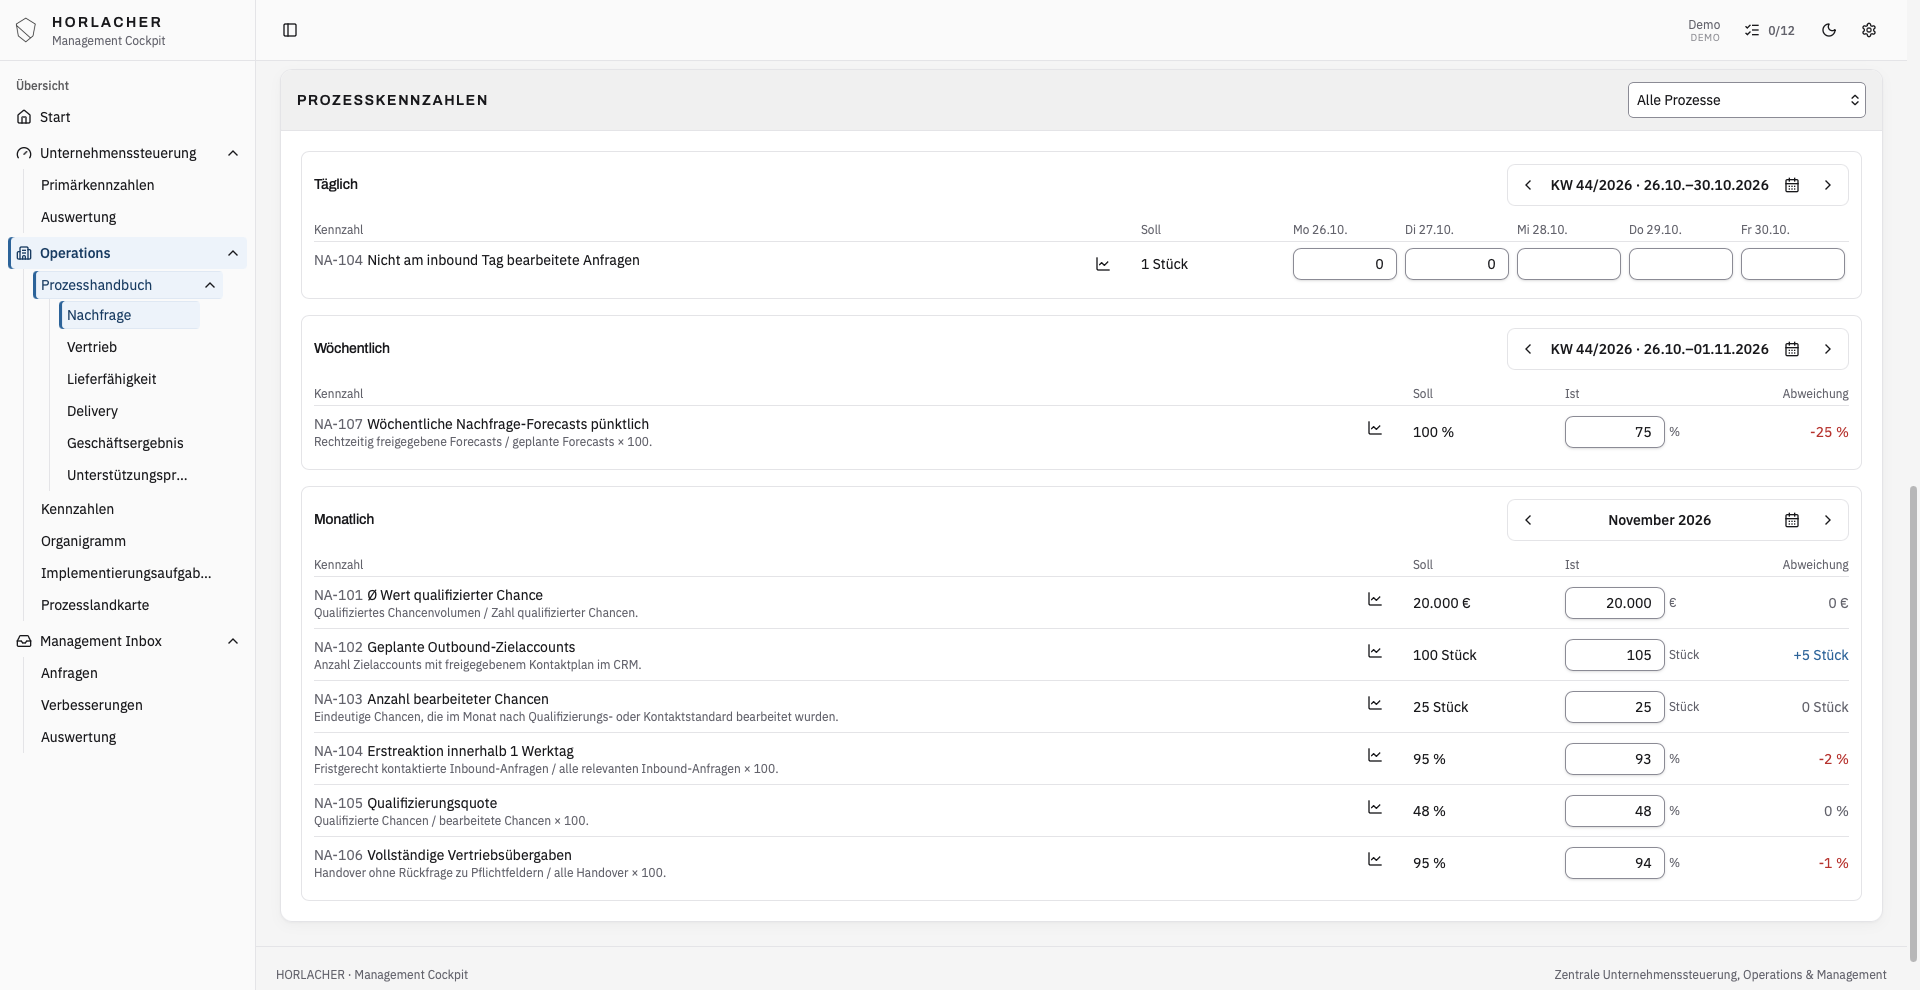1920x990 pixels.
Task: Open trend chart for Erstreaktion innerhalb 1 Werktag
Action: (x=1375, y=755)
